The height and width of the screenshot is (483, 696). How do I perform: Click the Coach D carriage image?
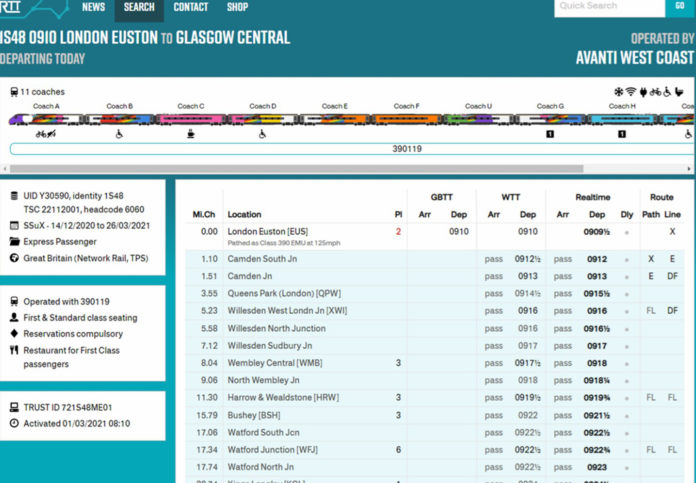[263, 119]
